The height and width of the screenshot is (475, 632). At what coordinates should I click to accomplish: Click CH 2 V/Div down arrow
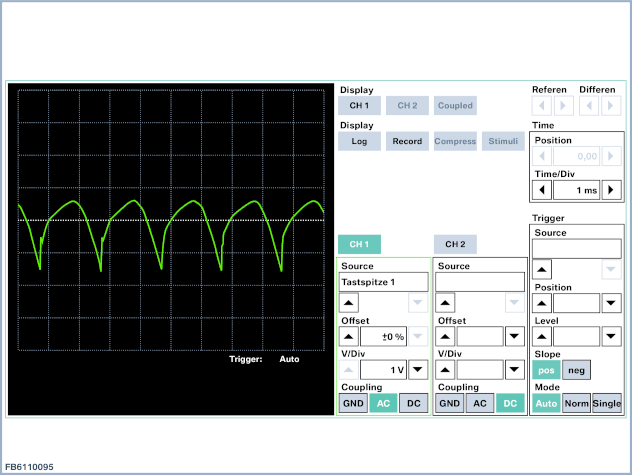(x=514, y=370)
